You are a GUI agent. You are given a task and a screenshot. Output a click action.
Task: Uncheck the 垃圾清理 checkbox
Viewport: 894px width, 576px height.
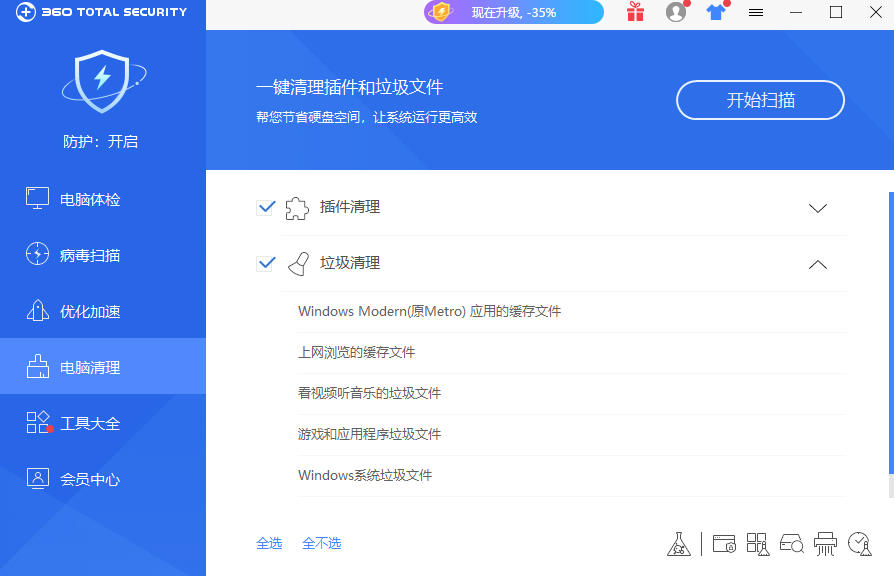[x=266, y=263]
